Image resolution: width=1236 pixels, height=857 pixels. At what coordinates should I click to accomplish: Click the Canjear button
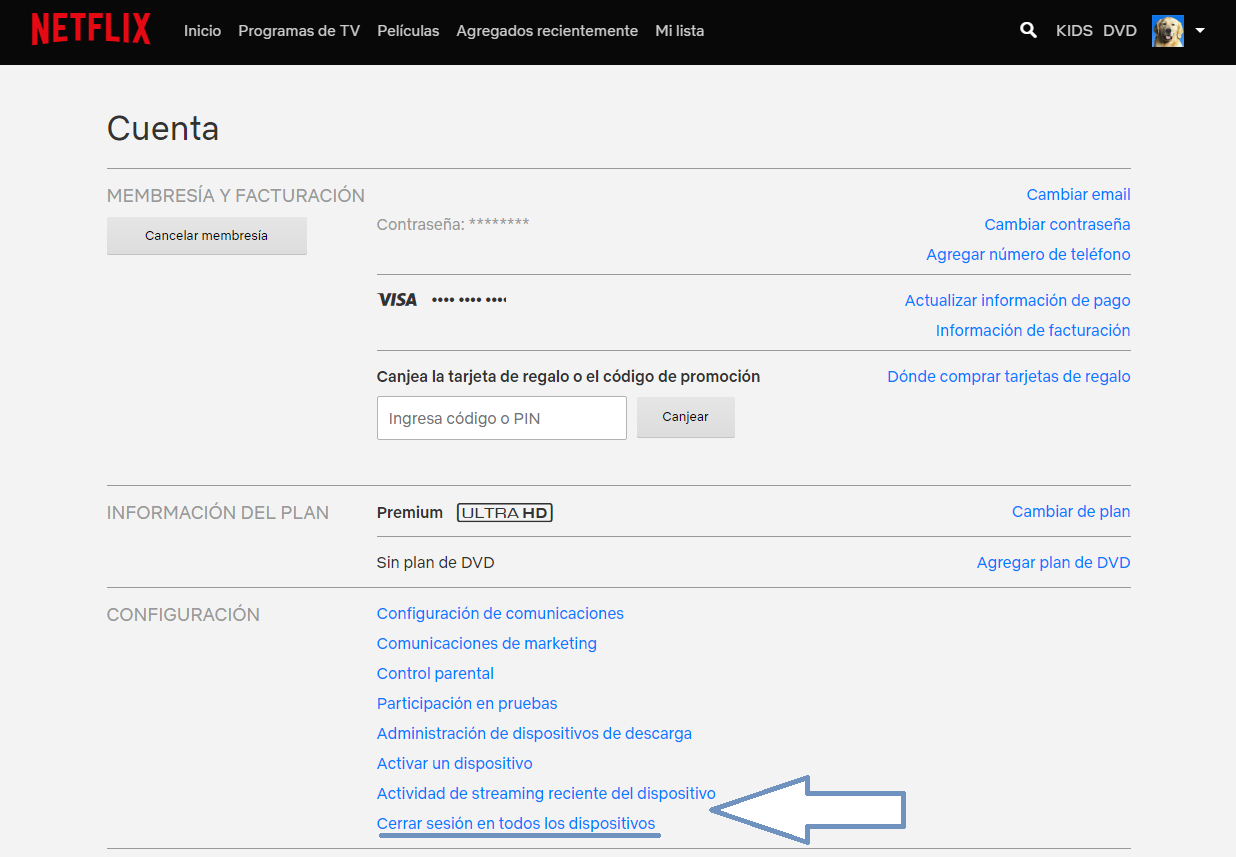point(686,417)
